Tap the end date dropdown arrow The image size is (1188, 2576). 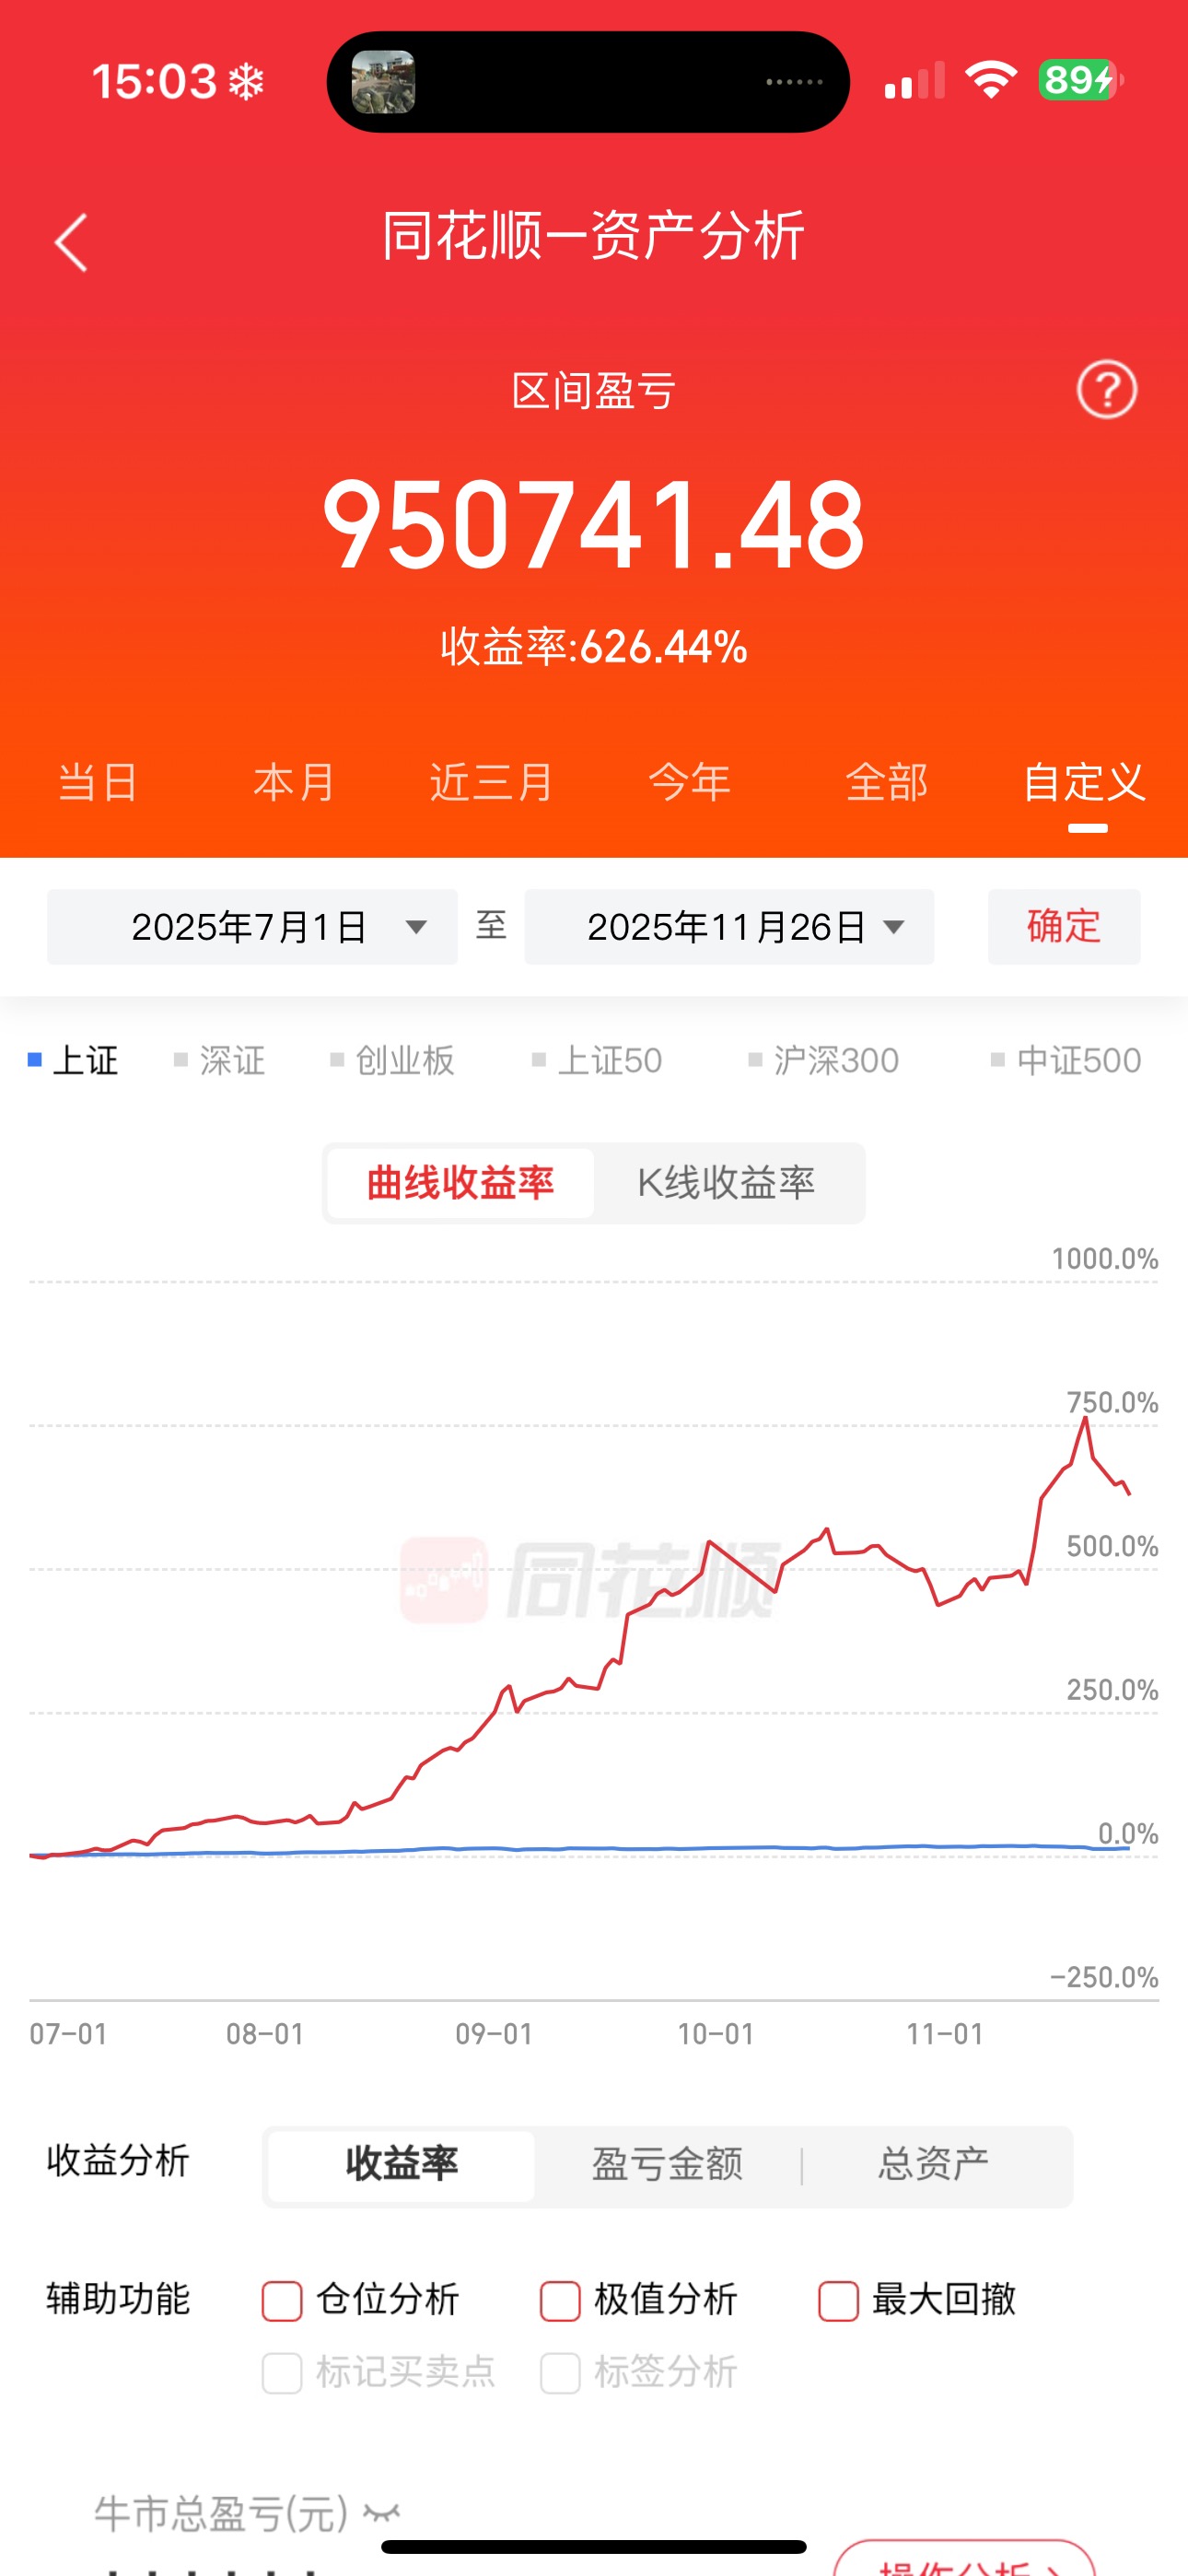pyautogui.click(x=894, y=927)
